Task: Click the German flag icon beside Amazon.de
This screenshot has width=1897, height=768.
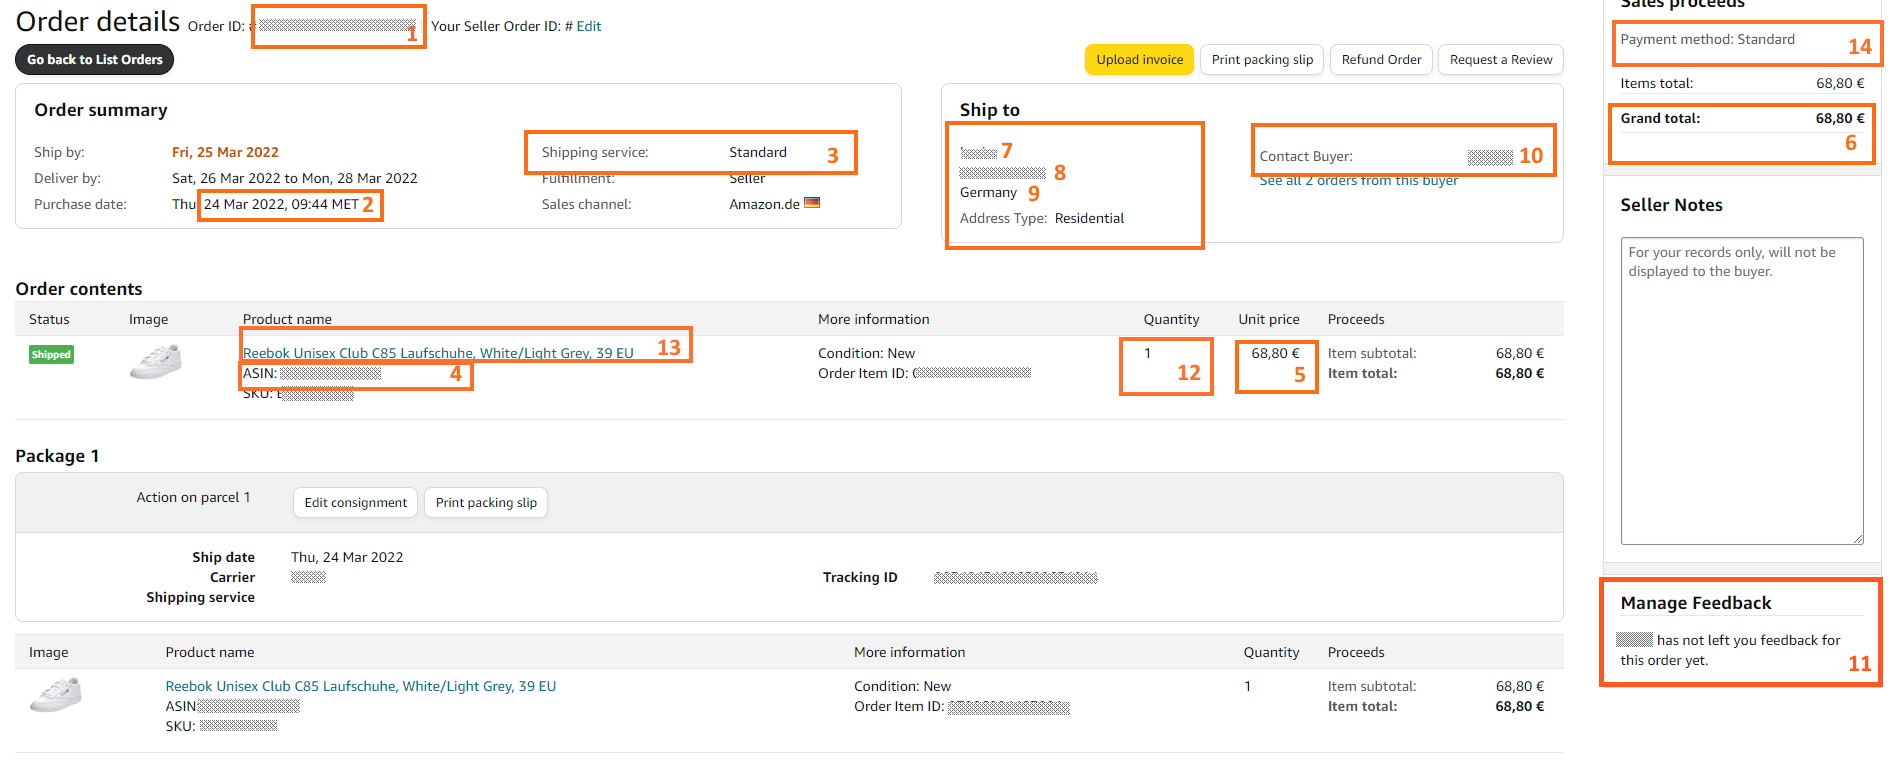Action: pos(812,203)
